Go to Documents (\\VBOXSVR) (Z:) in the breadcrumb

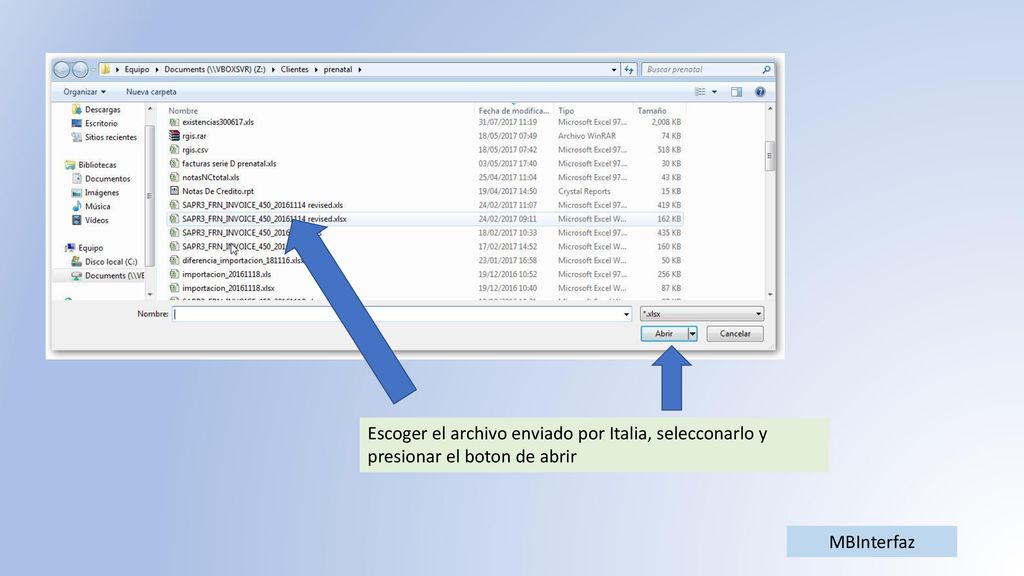click(215, 69)
